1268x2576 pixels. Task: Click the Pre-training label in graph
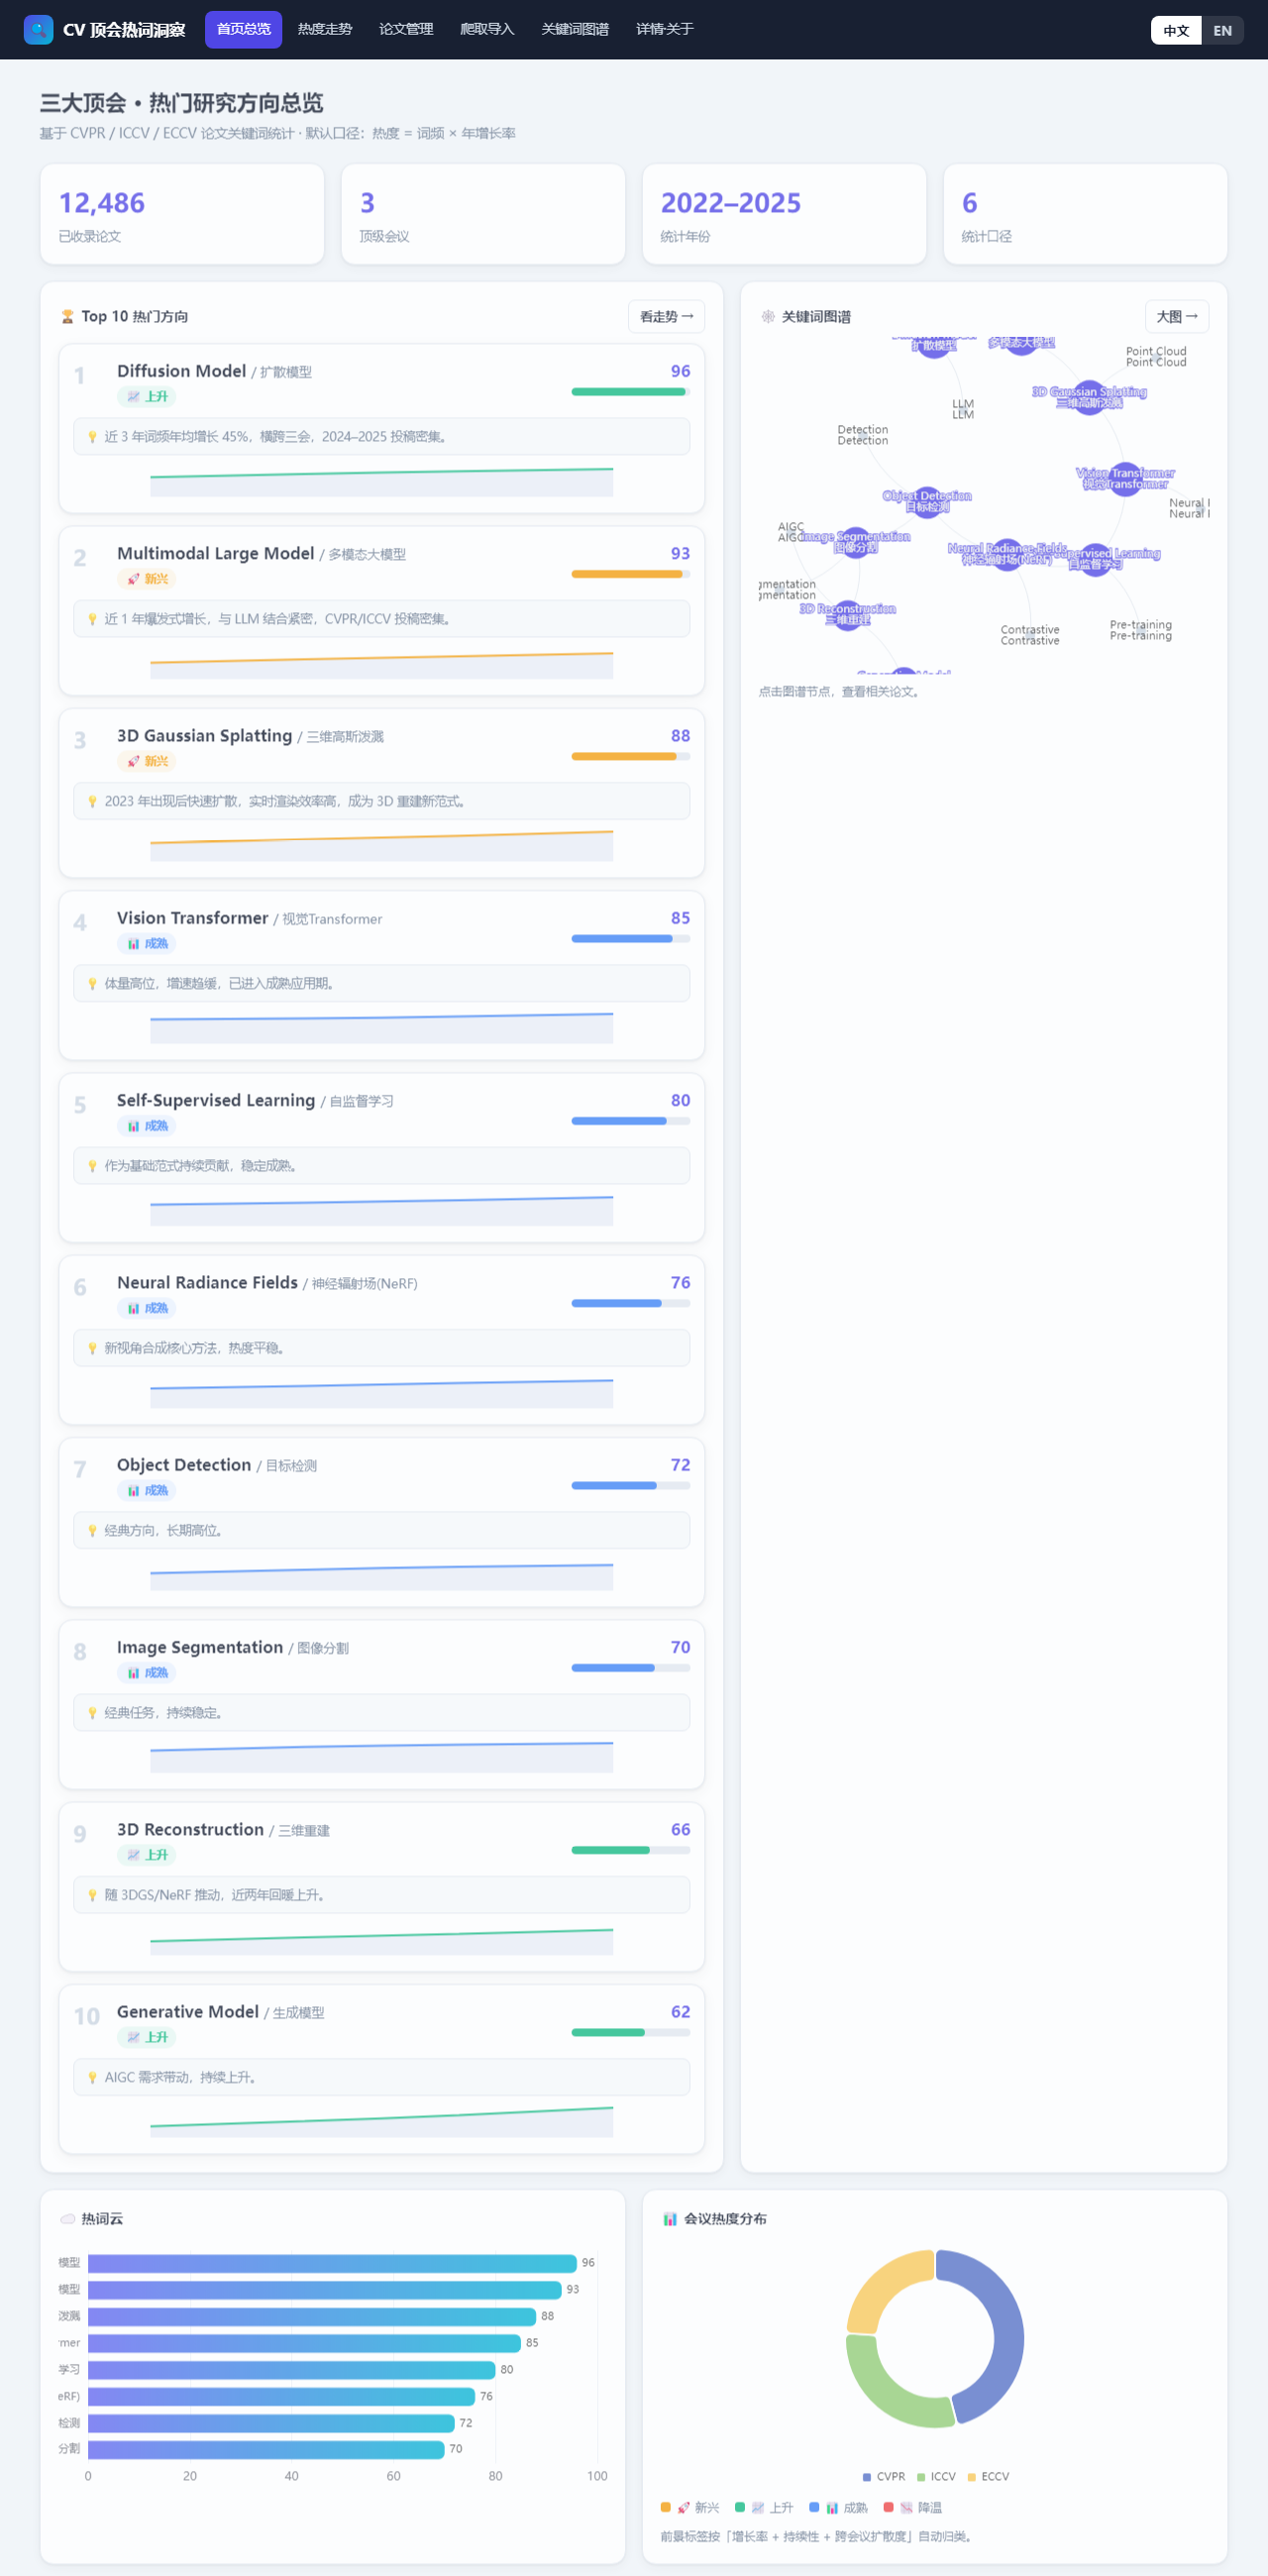coord(1140,630)
